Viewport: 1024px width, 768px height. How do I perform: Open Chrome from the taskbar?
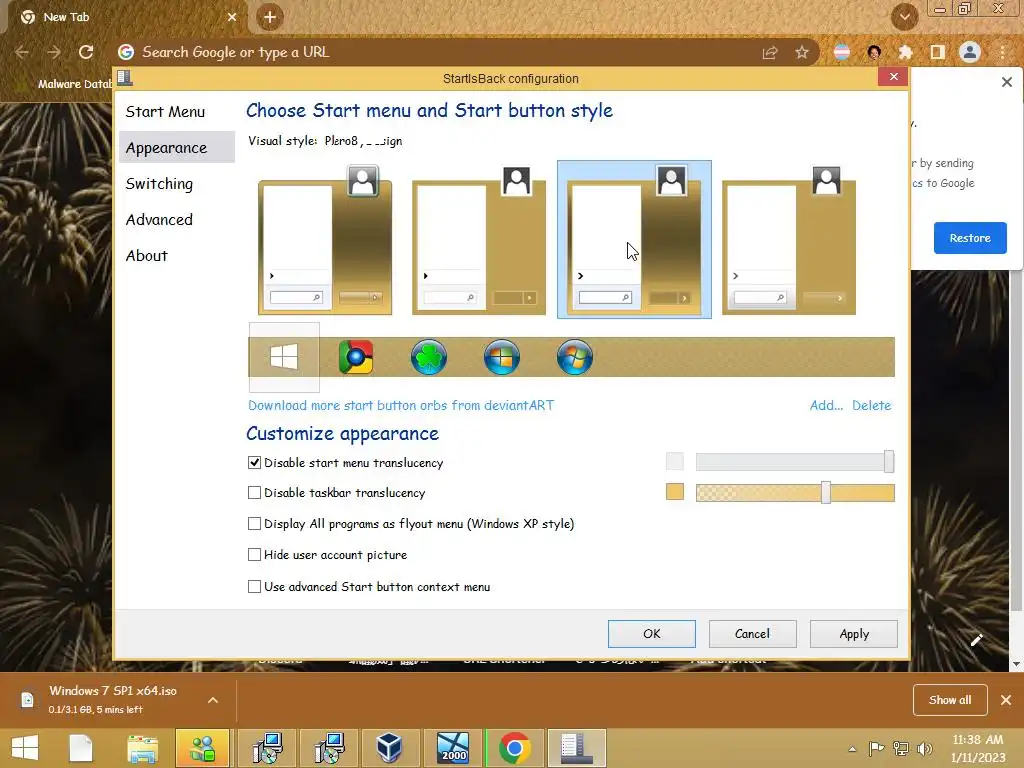(514, 748)
